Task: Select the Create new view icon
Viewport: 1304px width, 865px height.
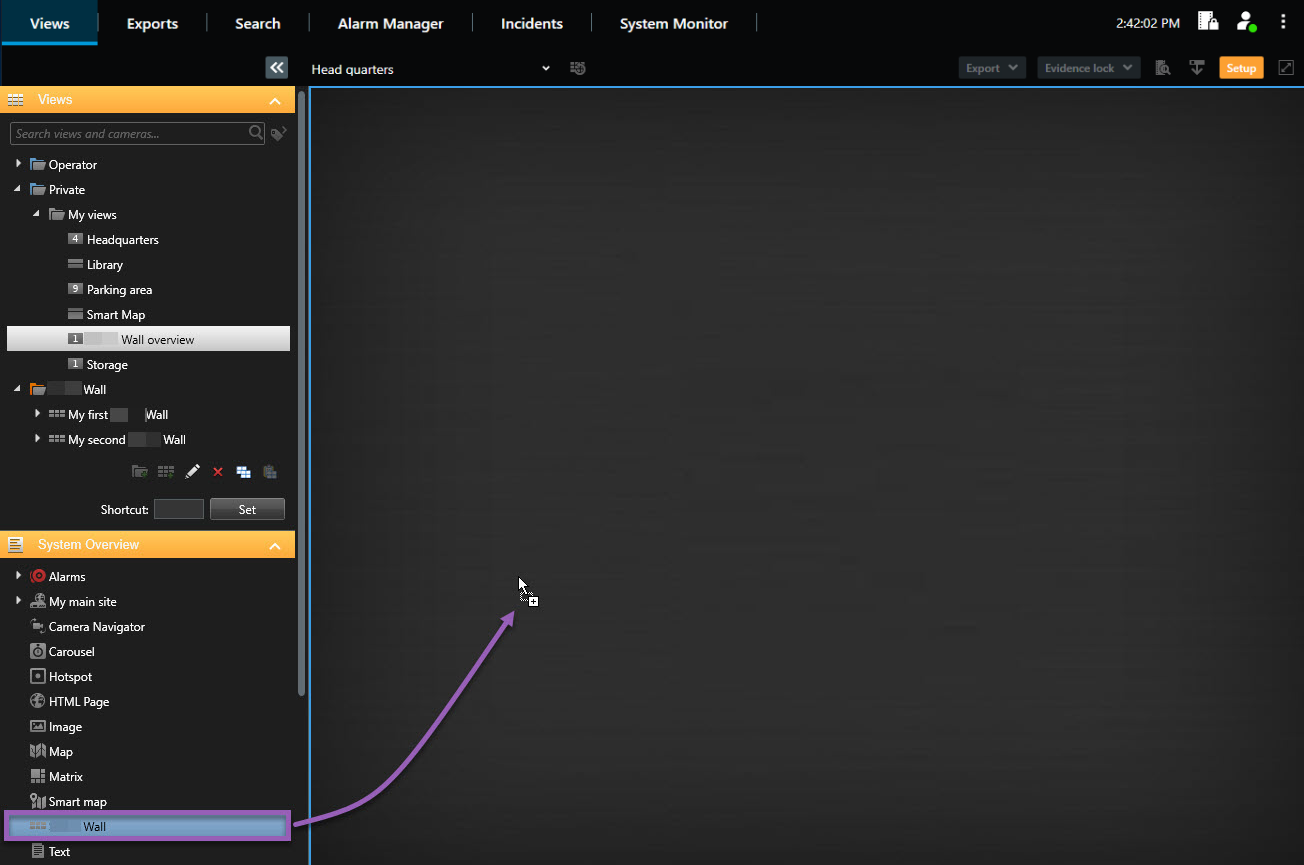Action: point(165,471)
